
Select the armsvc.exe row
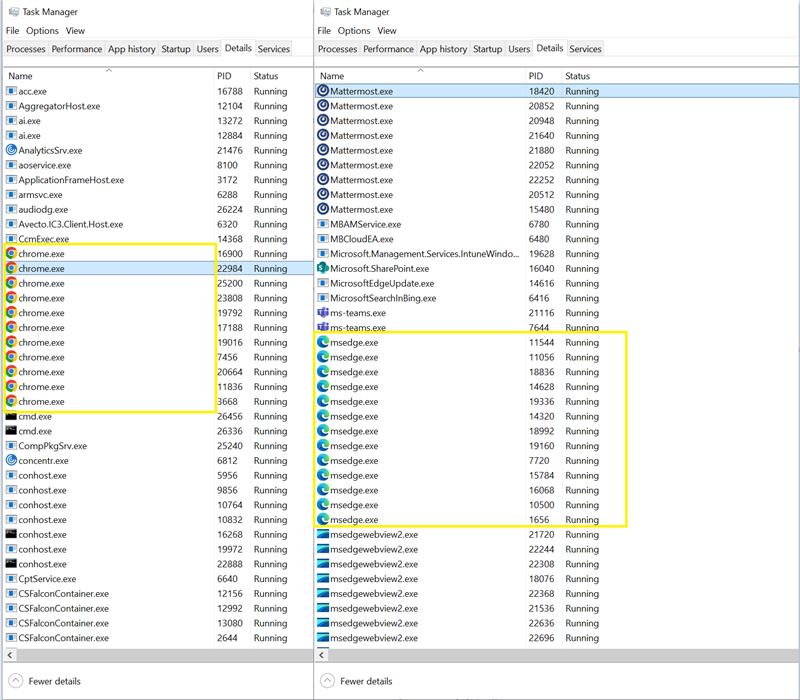pos(158,195)
